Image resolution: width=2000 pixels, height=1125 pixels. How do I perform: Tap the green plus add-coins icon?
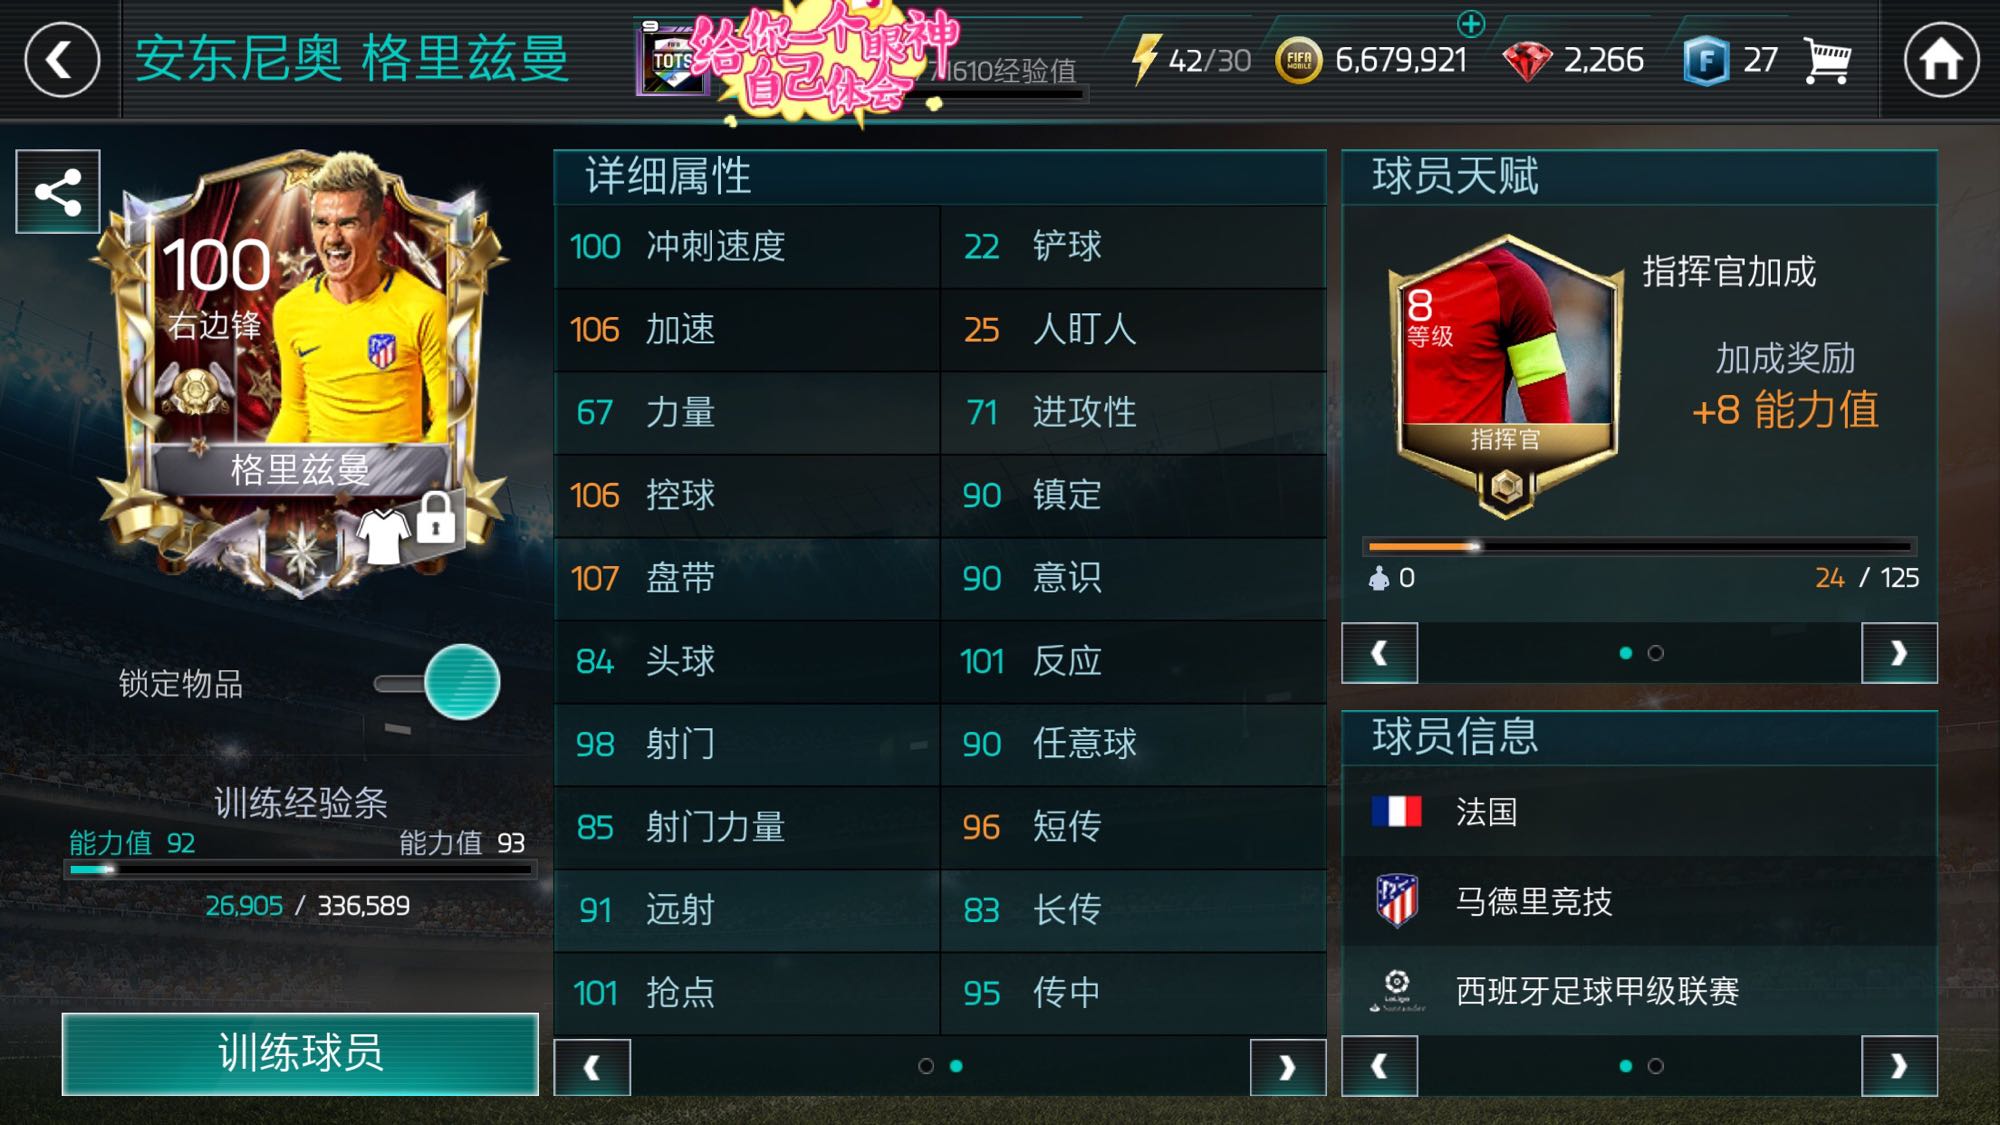1470,22
